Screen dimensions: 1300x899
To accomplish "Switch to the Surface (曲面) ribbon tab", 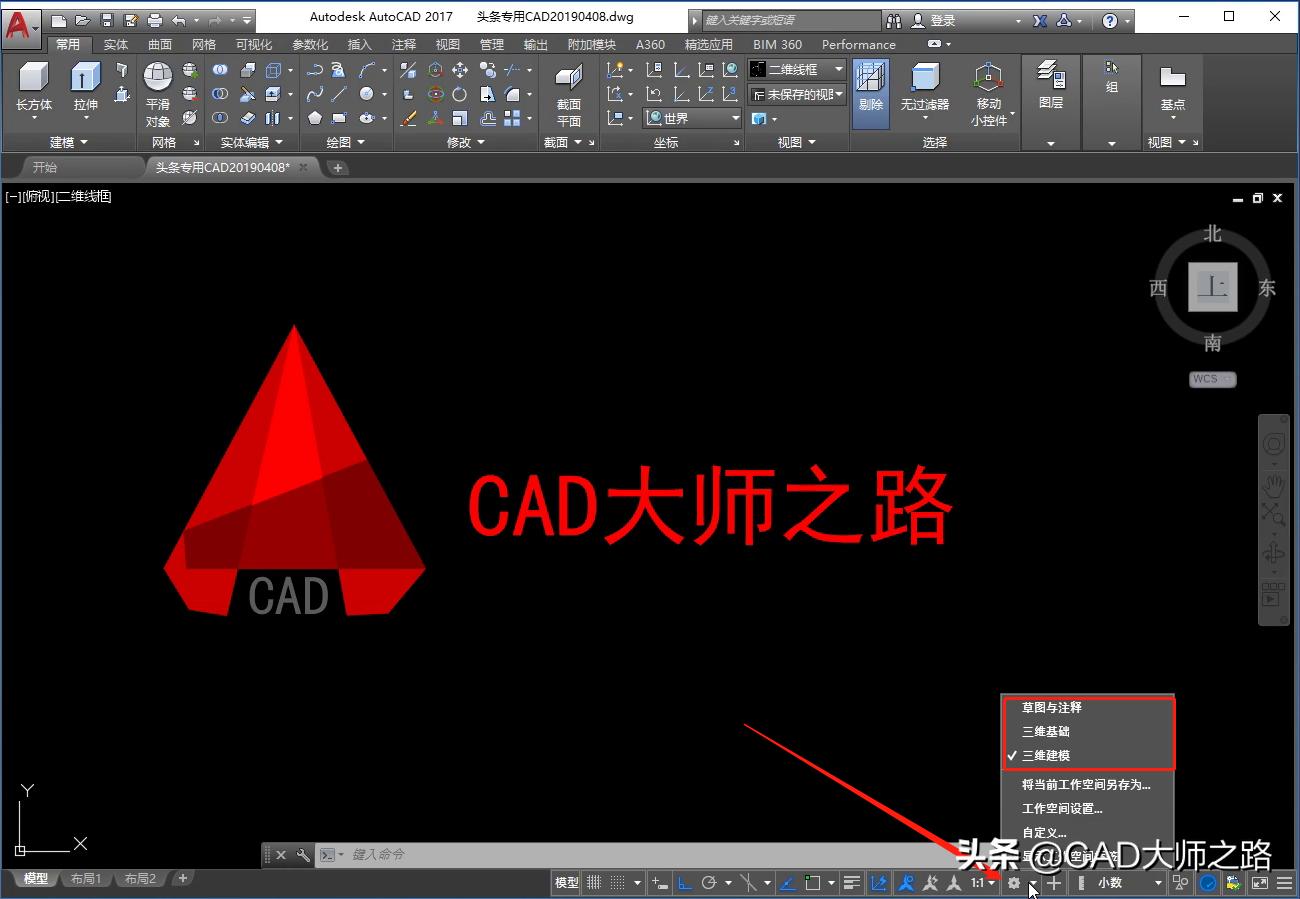I will 160,44.
